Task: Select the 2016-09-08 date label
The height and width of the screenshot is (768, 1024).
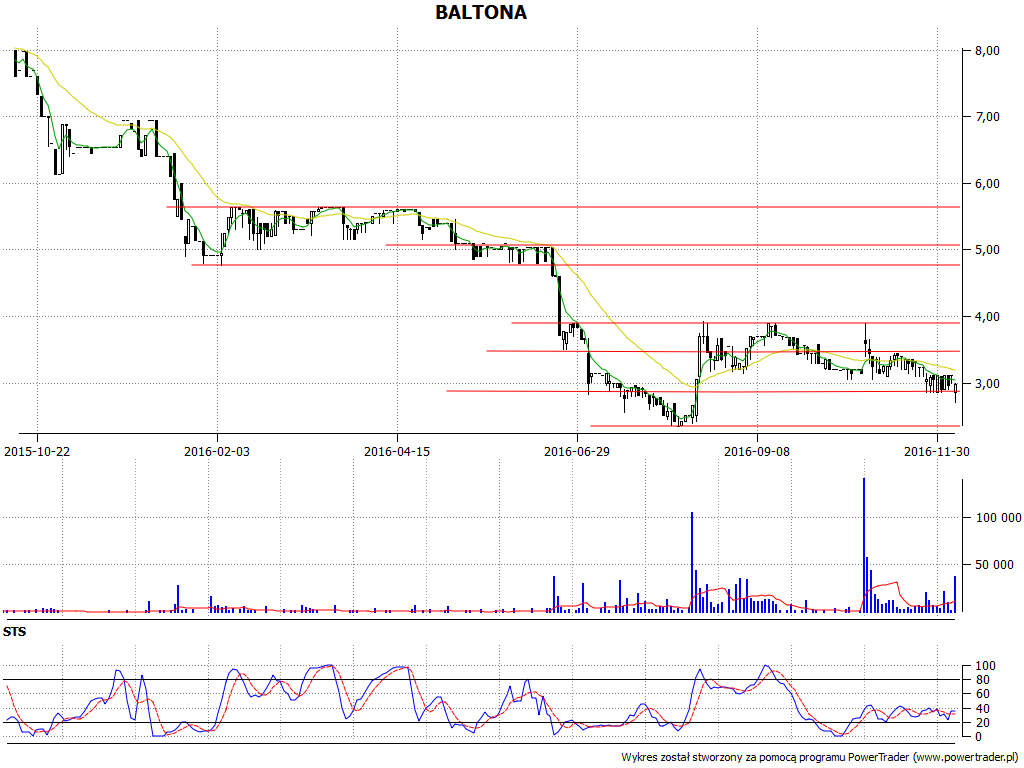Action: coord(757,451)
